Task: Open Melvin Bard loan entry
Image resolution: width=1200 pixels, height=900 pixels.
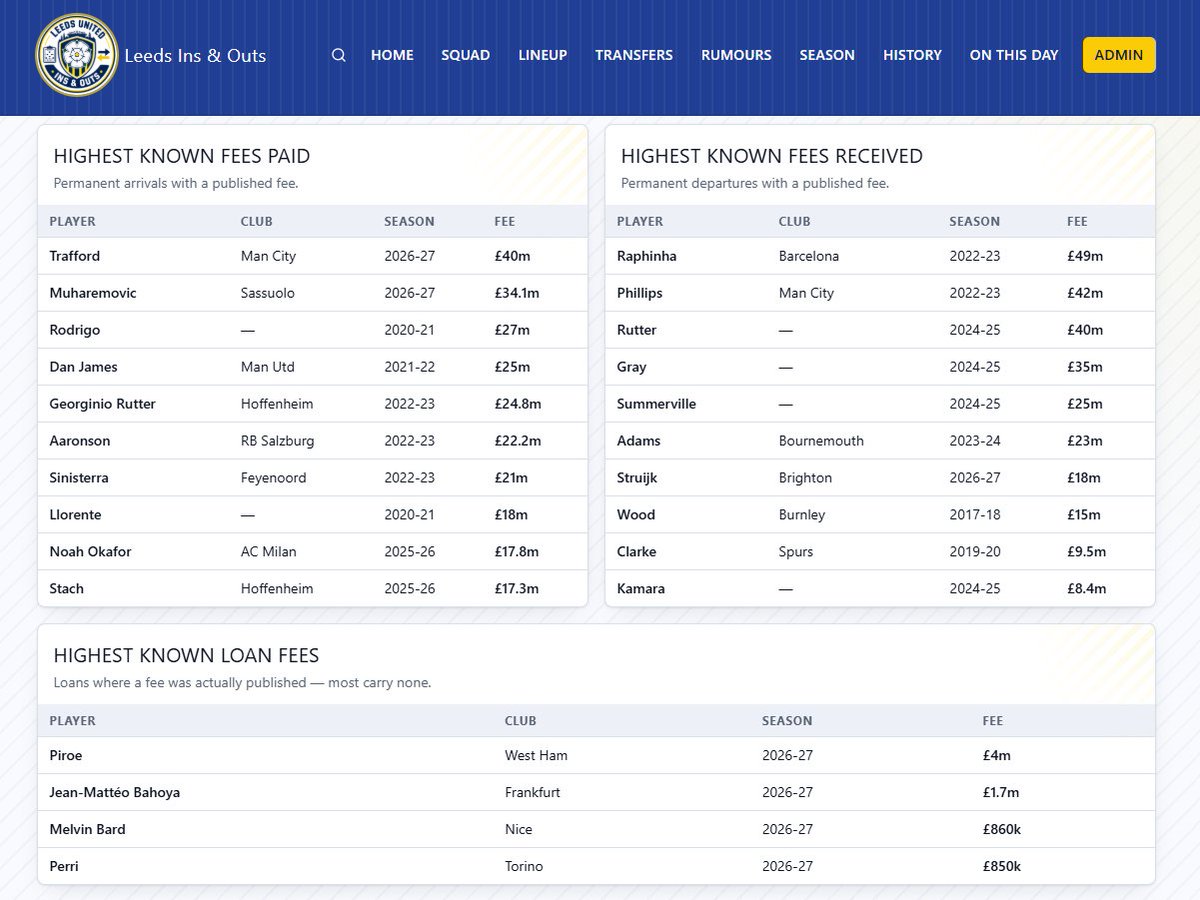Action: 88,829
